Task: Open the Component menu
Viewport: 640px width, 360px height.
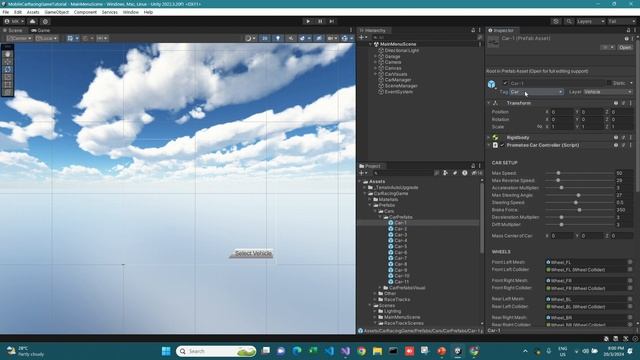Action: click(x=85, y=12)
